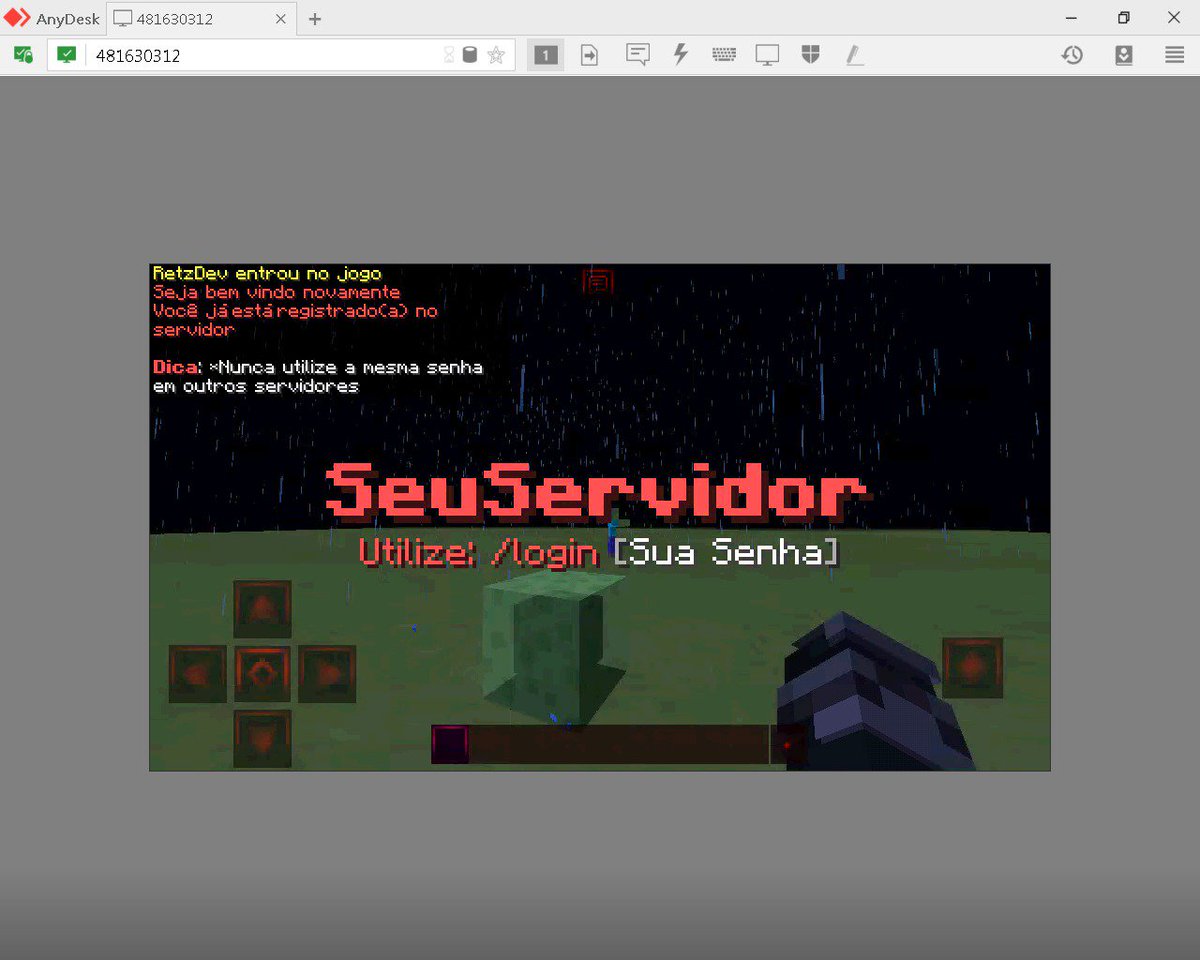
Task: Click the 'Utilize: /login' text
Action: tap(479, 553)
